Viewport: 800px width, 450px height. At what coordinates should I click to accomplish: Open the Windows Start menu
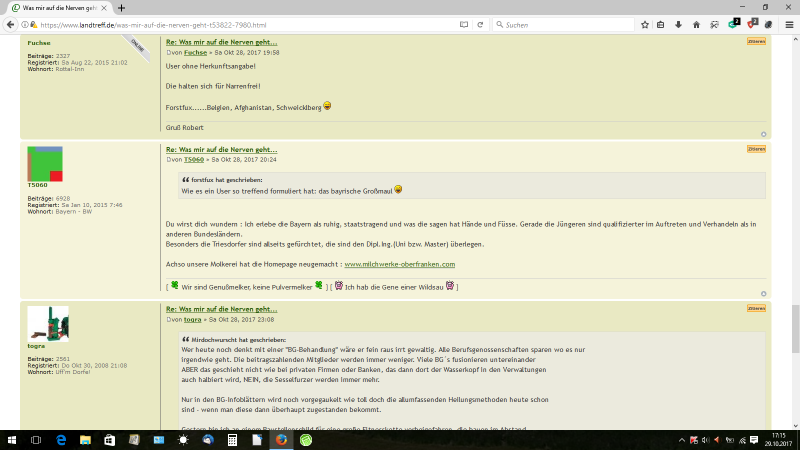(11, 440)
